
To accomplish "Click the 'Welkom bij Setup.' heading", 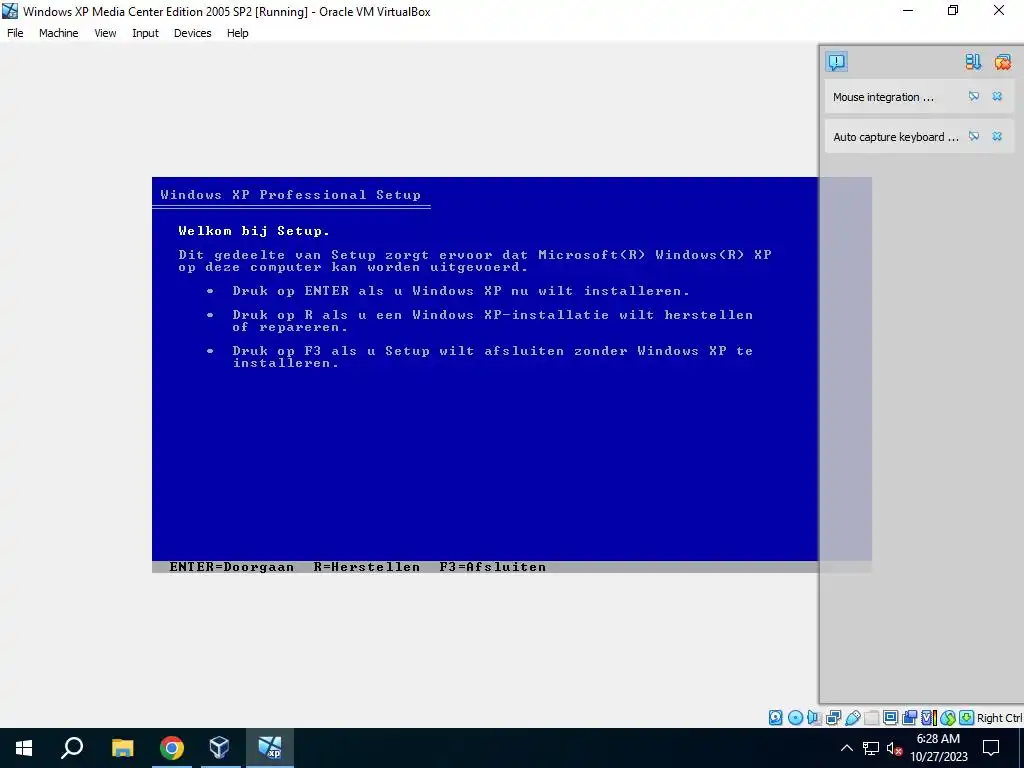I will coord(254,231).
